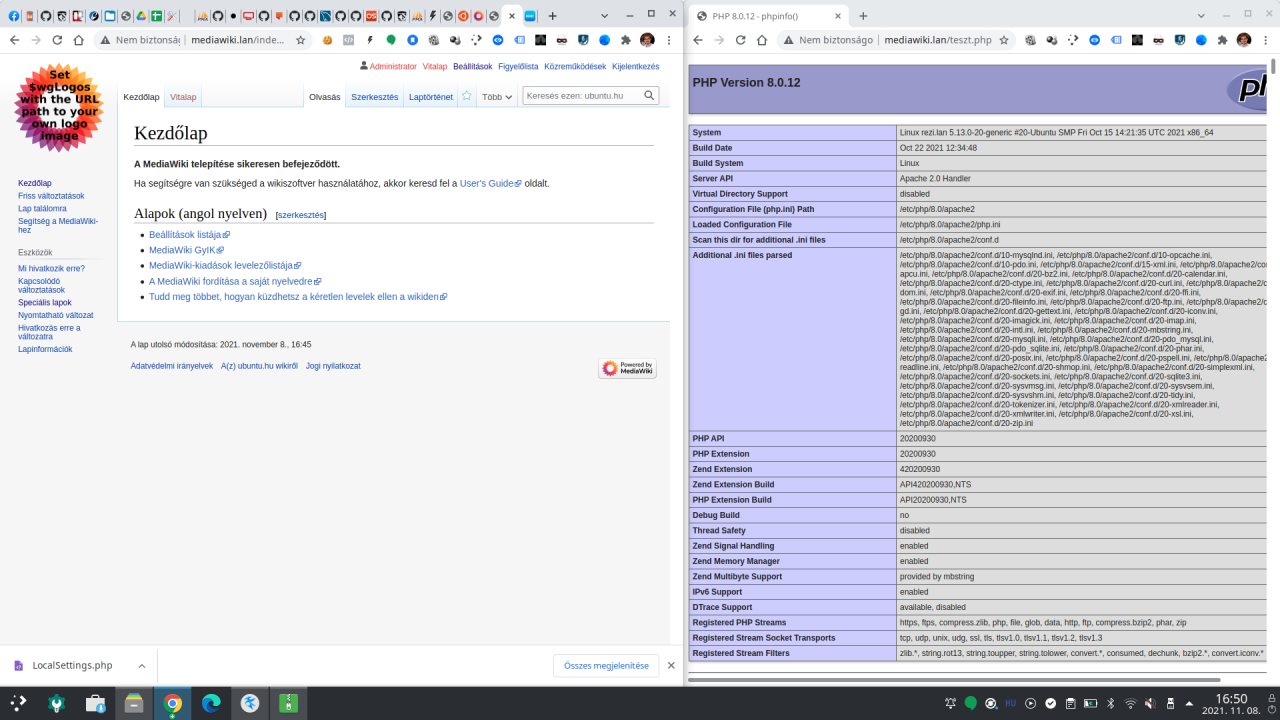1280x720 pixels.
Task: Select the Olvasás read tab
Action: [x=325, y=97]
